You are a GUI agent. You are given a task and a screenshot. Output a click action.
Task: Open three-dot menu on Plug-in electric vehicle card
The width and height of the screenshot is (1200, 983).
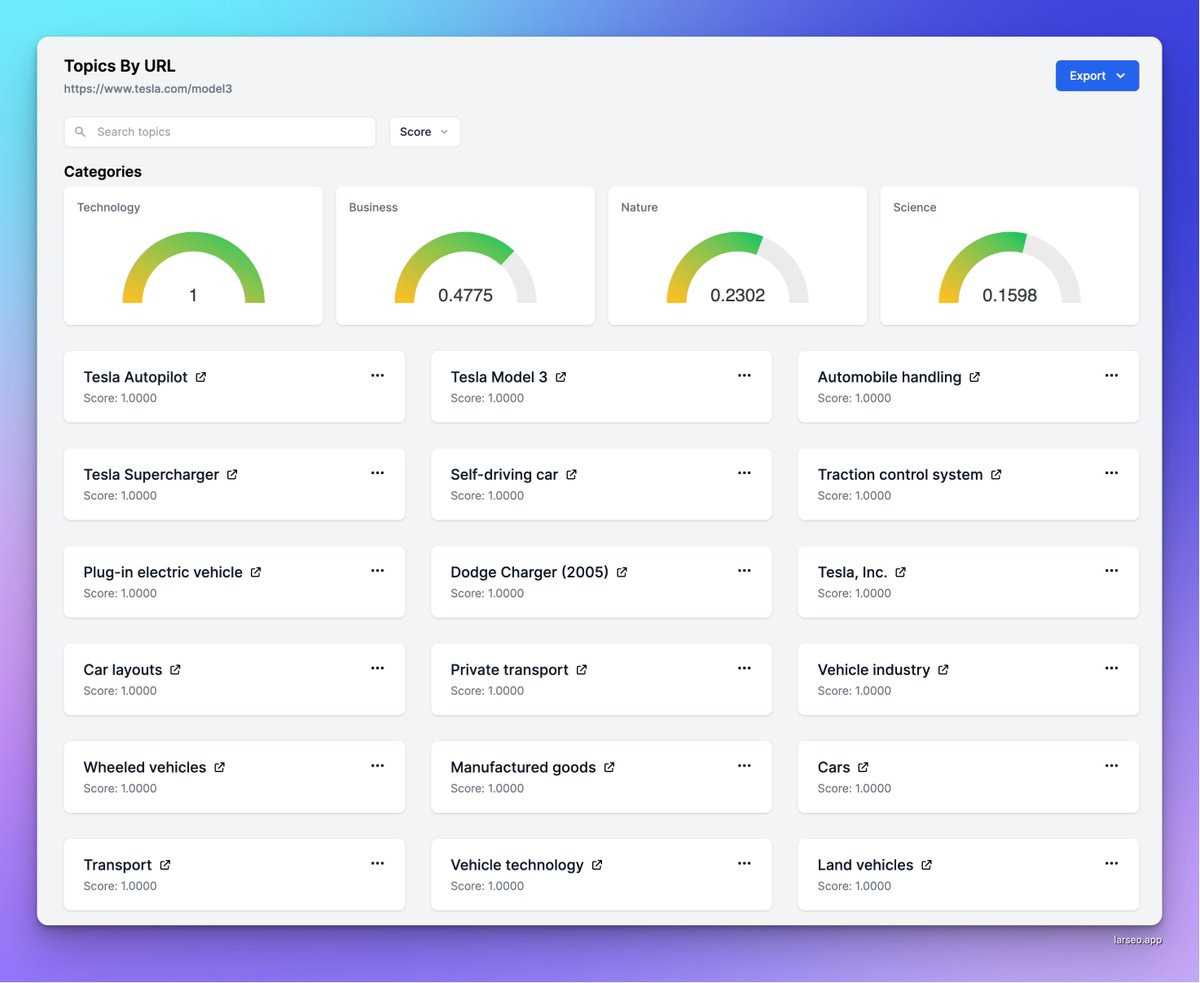point(377,570)
